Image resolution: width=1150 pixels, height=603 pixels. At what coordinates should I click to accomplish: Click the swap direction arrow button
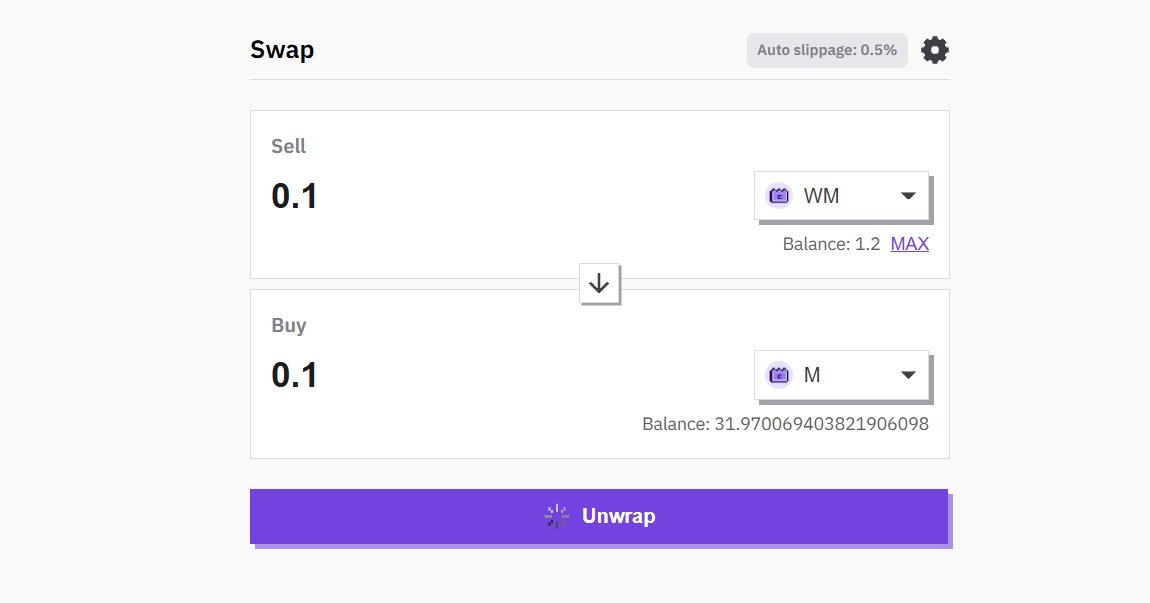pos(599,283)
